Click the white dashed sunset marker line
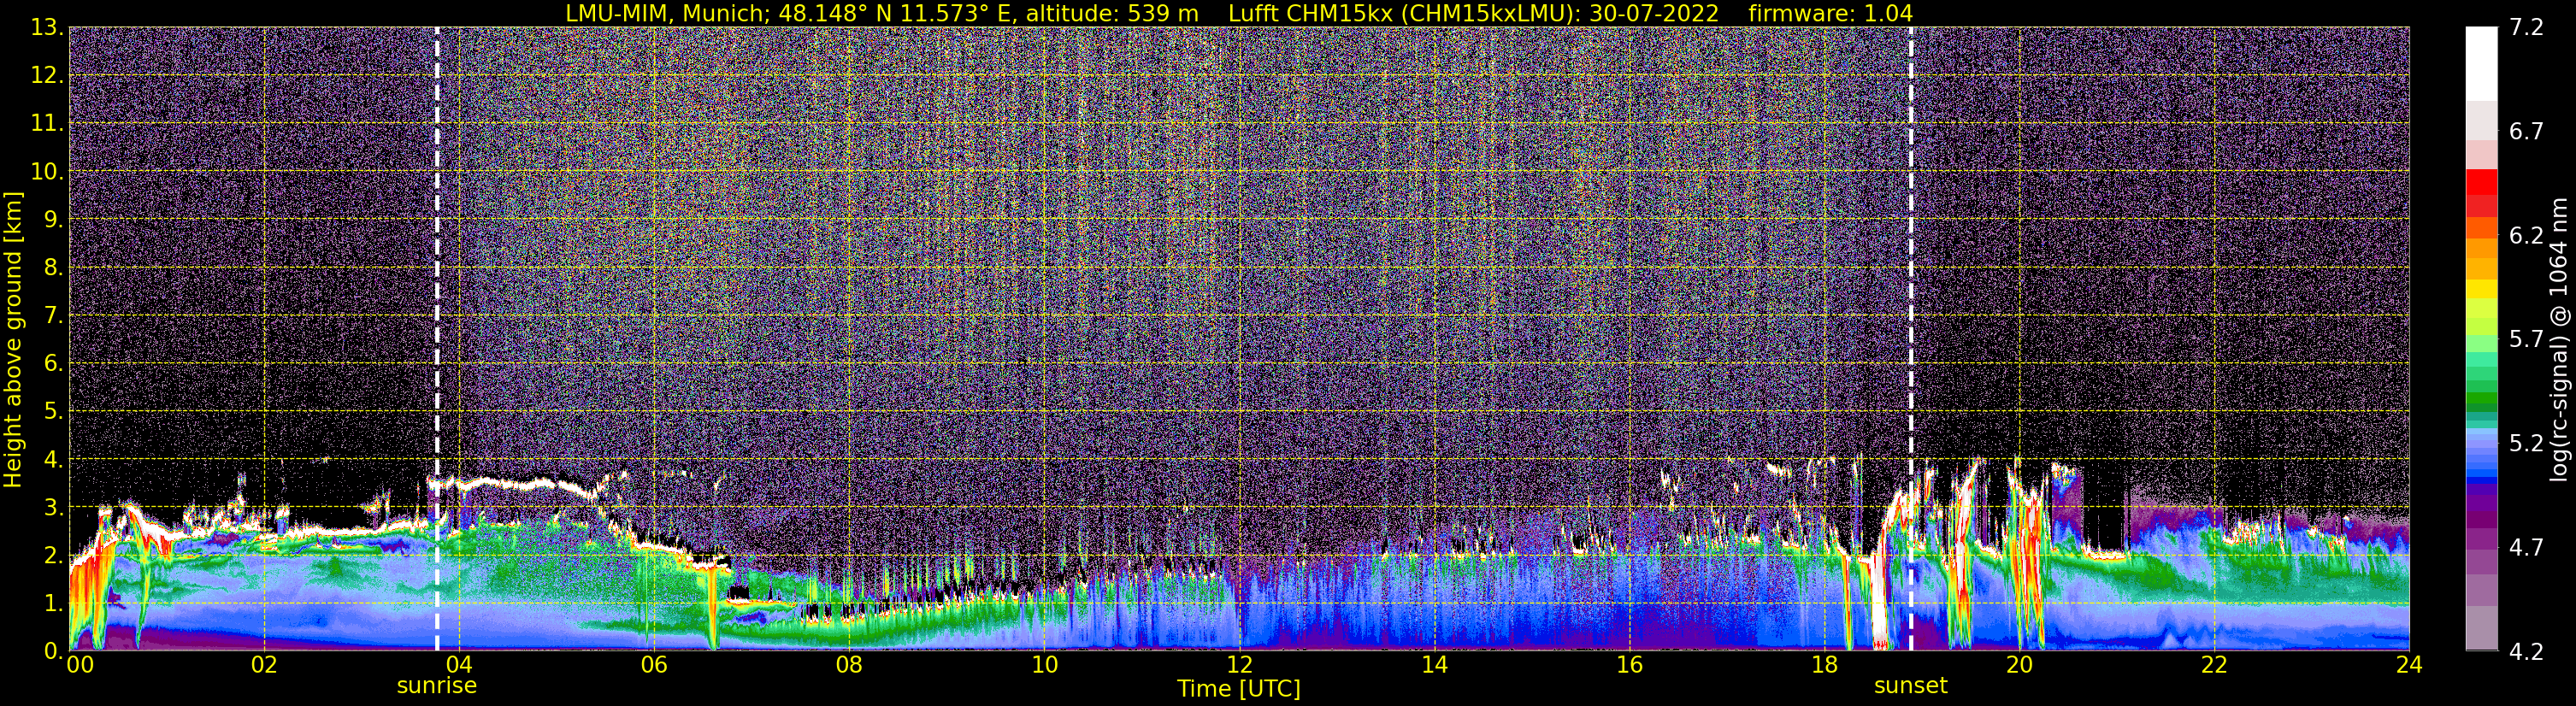This screenshot has height=706, width=2576. 1911,339
